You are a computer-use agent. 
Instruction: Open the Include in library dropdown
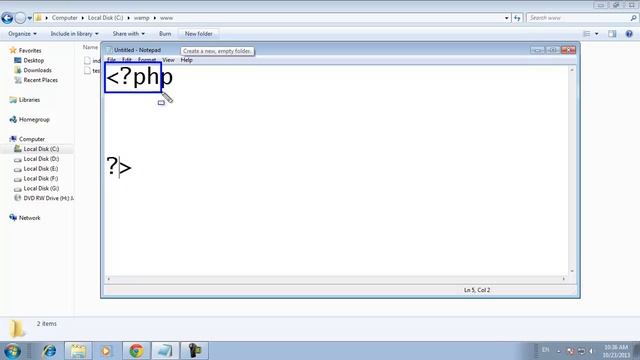[x=74, y=33]
